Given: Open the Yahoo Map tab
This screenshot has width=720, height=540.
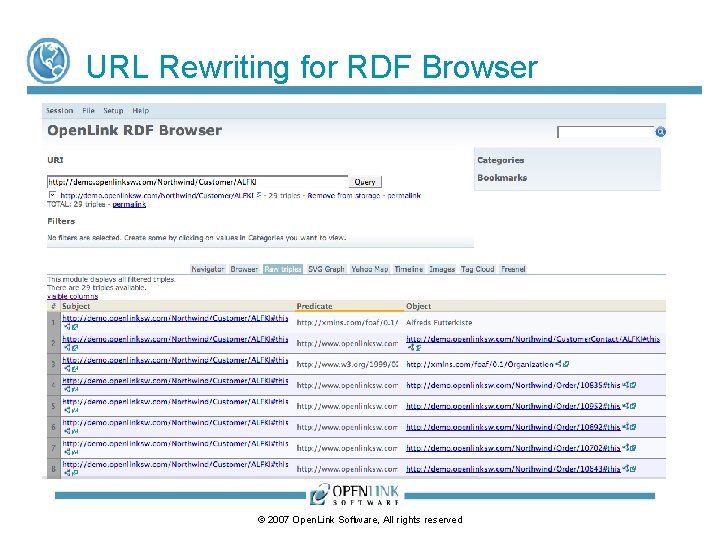Looking at the screenshot, I should [x=370, y=269].
